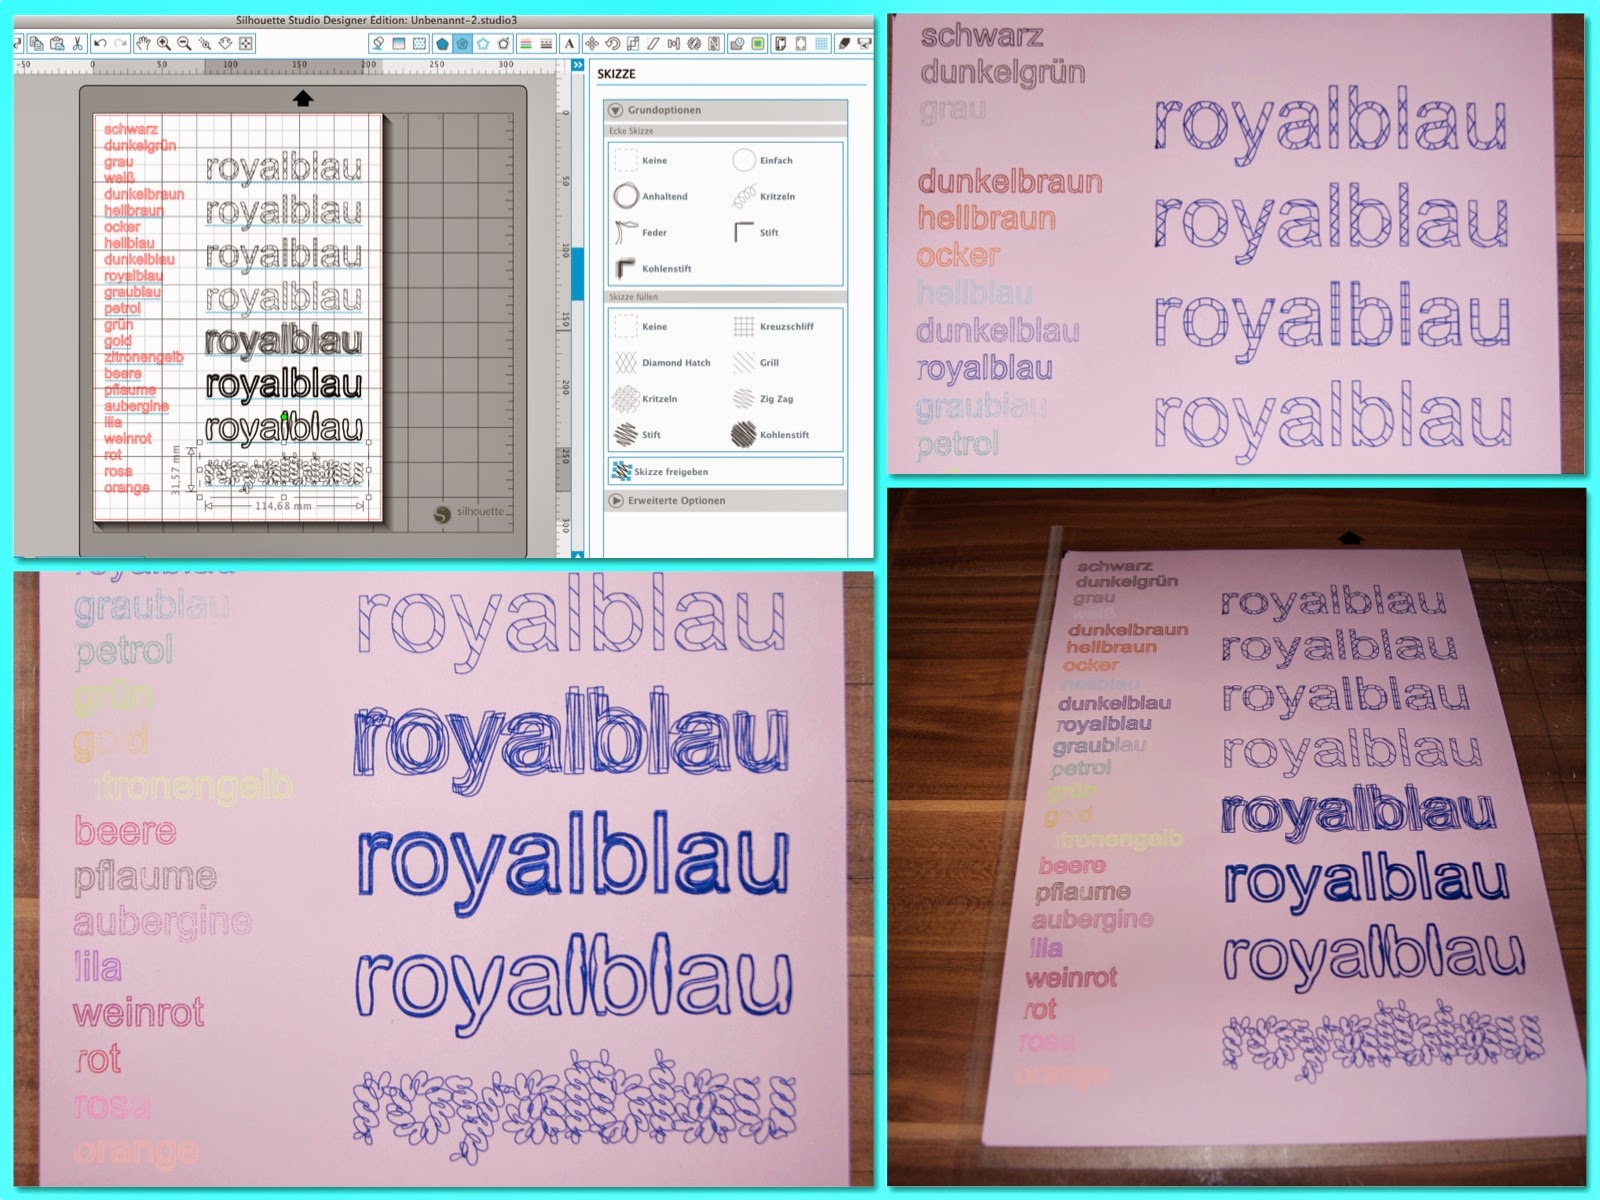The image size is (1600, 1200).
Task: Choose 'Kritzeln' under Skizze füllen
Action: 646,398
